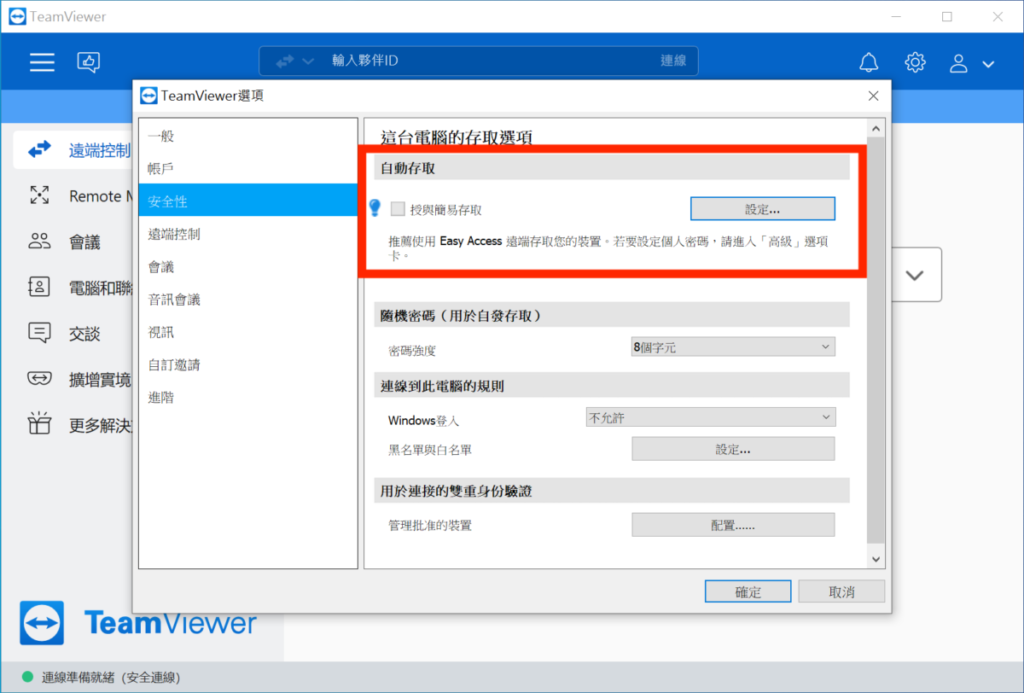Open 擴增實境 AR icon in sidebar

[39, 378]
